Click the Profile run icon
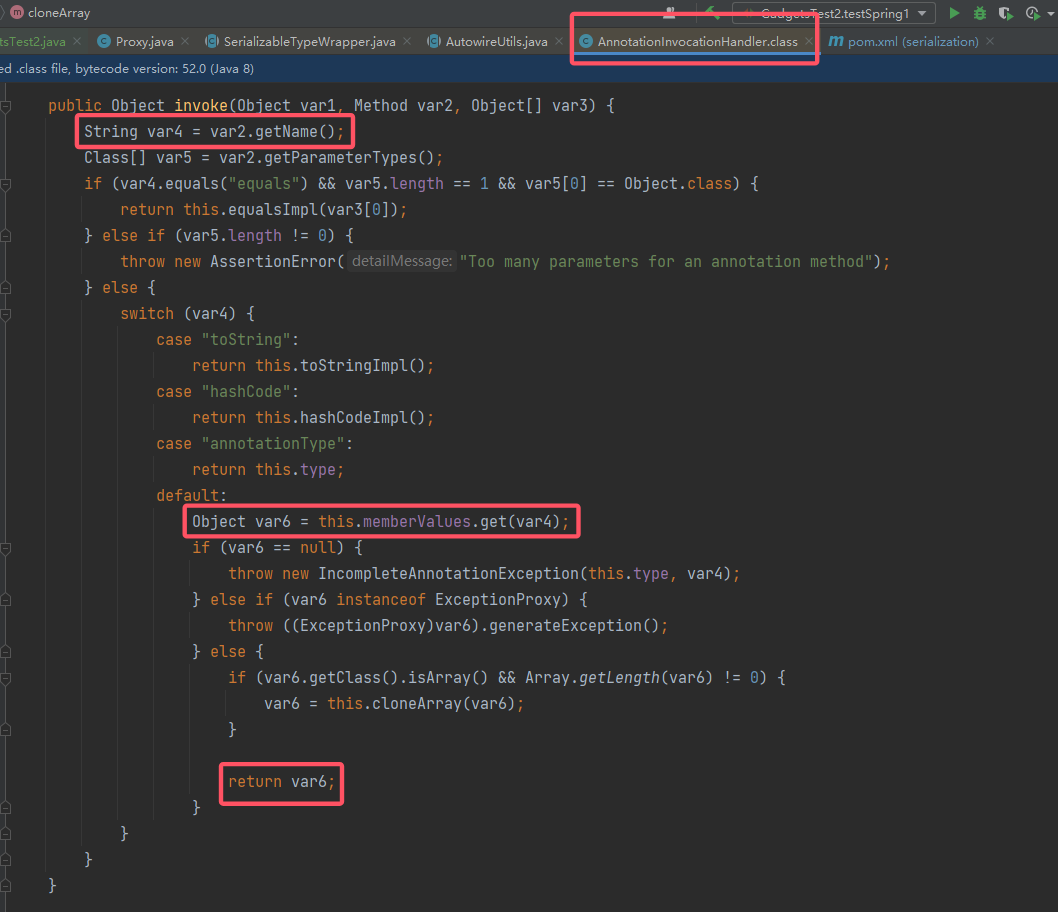Image resolution: width=1058 pixels, height=912 pixels. 1031,13
